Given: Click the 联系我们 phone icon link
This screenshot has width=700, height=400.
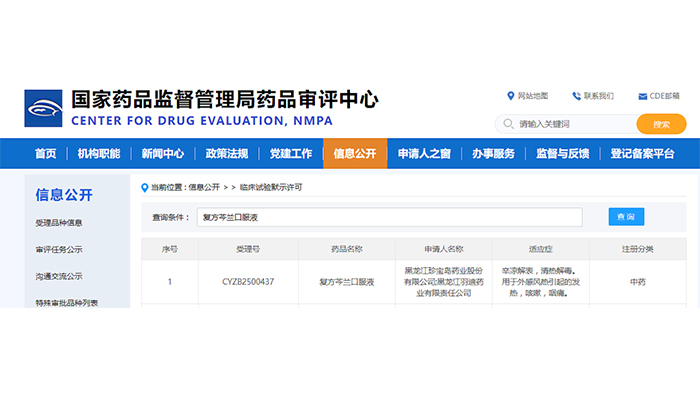Looking at the screenshot, I should click(x=577, y=96).
